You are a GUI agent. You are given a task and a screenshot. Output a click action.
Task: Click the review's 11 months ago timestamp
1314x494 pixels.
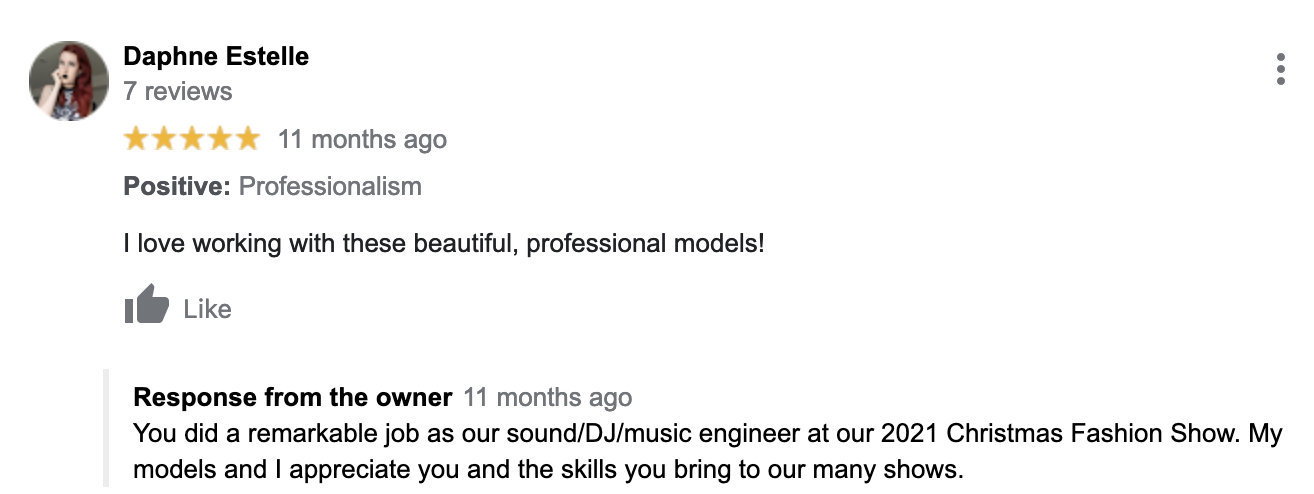[362, 139]
